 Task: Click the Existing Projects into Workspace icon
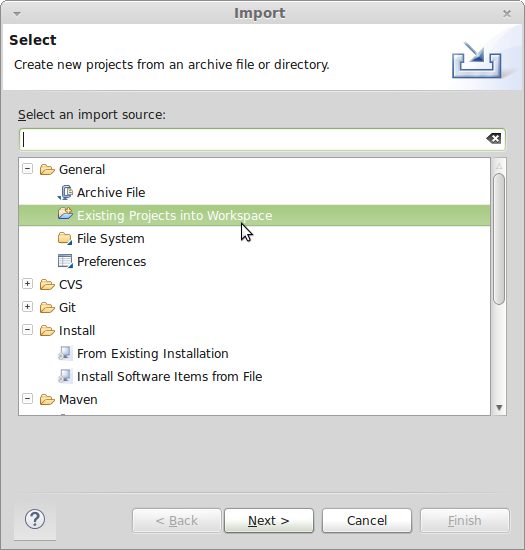pos(65,214)
